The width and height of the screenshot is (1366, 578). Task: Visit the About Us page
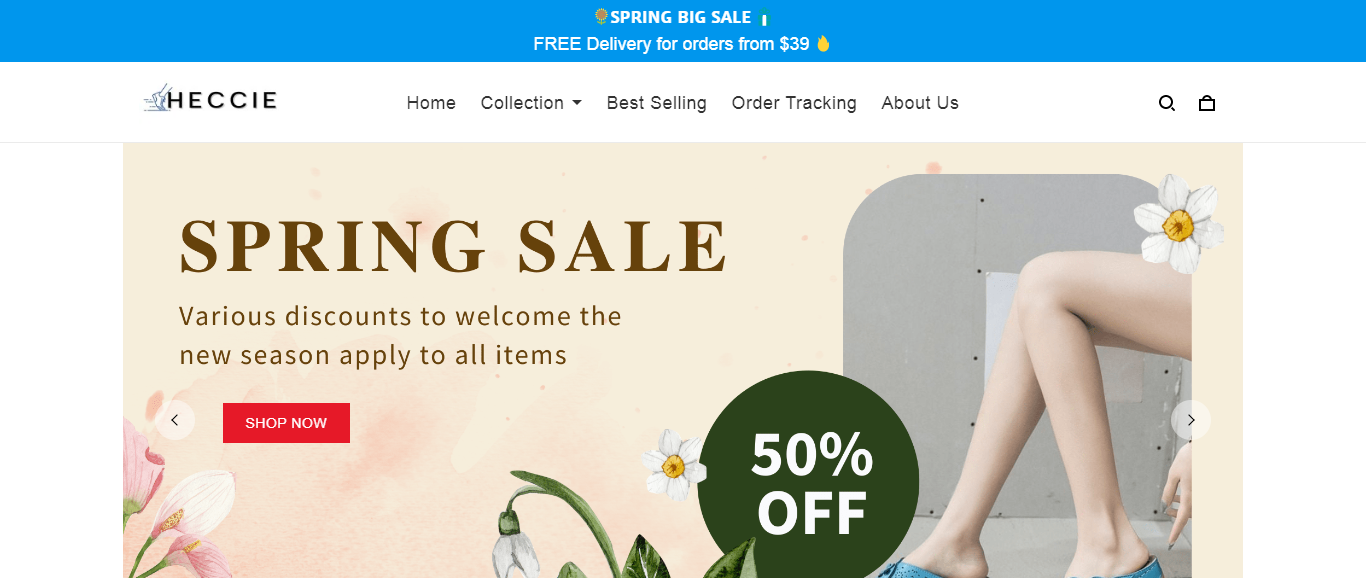[x=920, y=103]
